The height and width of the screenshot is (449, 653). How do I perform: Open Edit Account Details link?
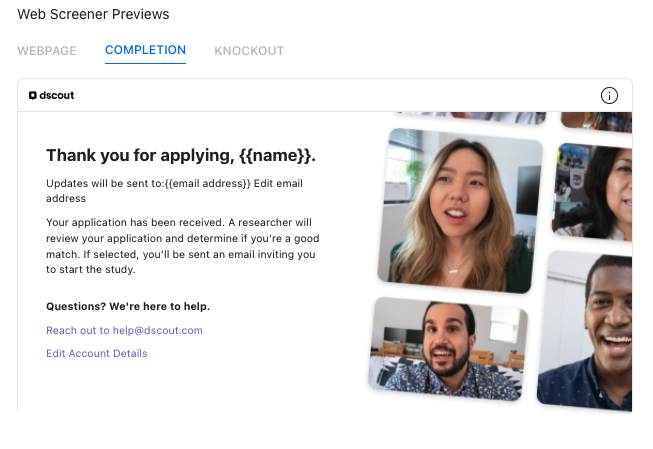coord(97,353)
